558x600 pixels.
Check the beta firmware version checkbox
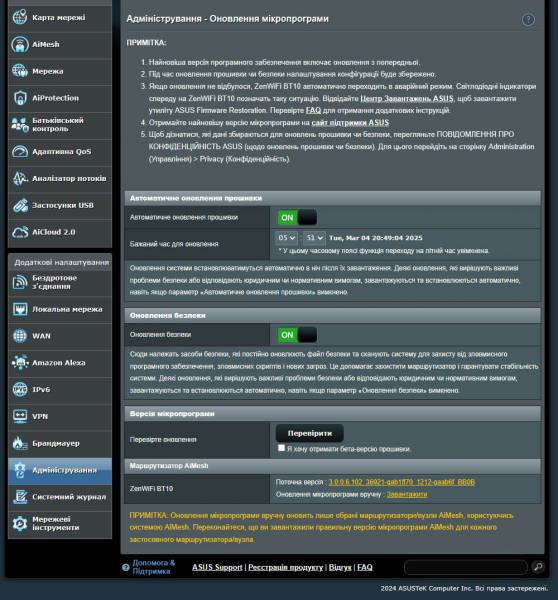281,448
